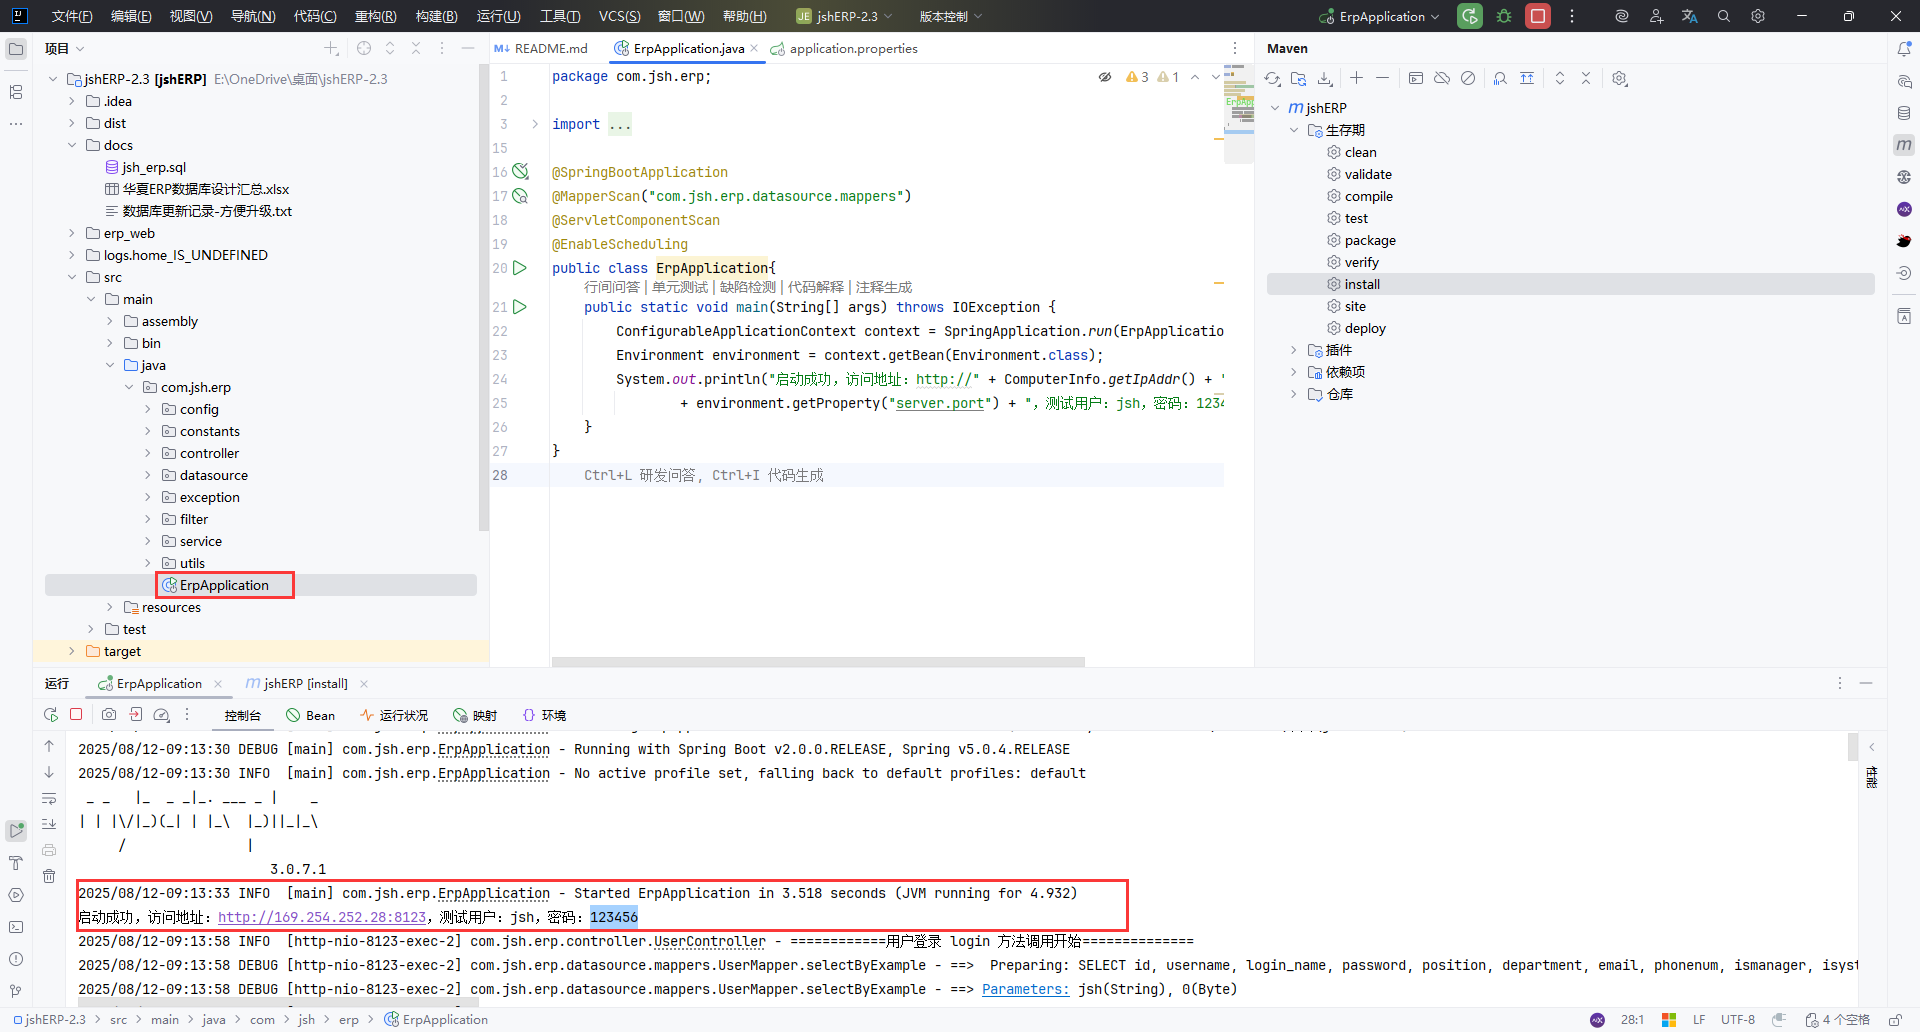The image size is (1920, 1032).
Task: Click the editor horizontal scrollbar
Action: (x=817, y=661)
